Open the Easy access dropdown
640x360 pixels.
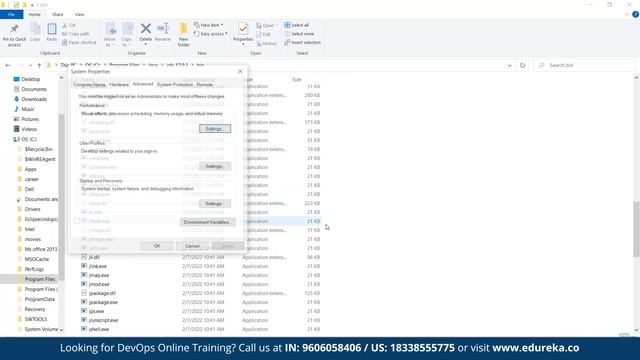[x=211, y=34]
